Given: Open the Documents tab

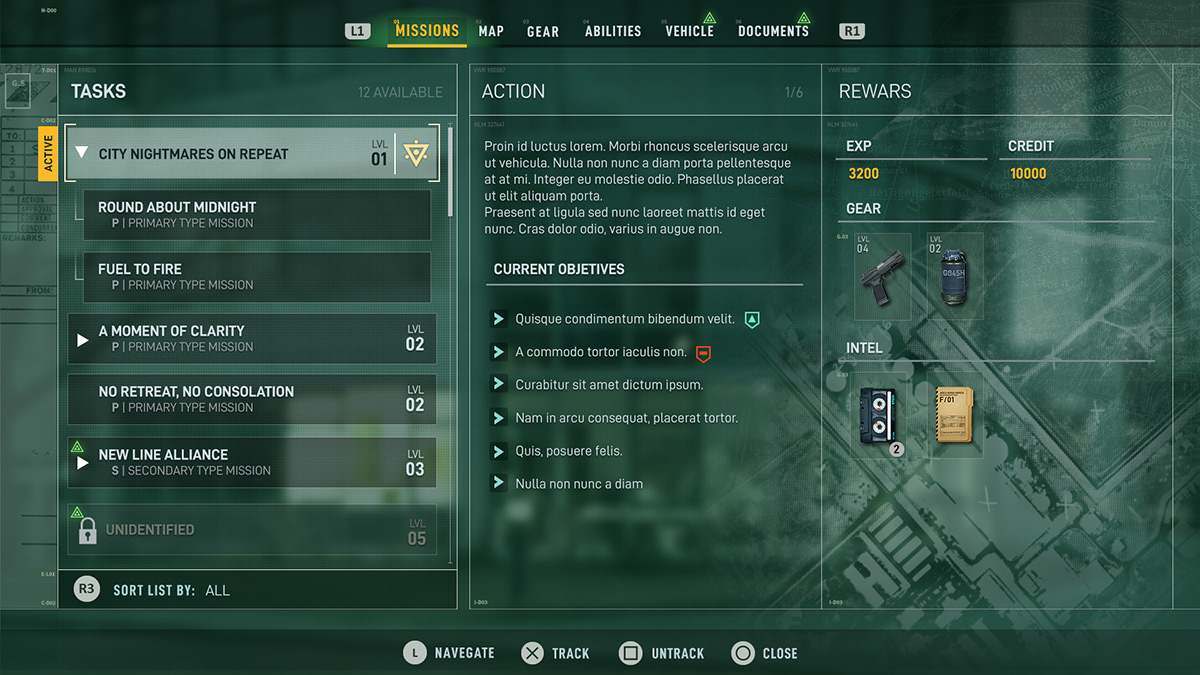Looking at the screenshot, I should tap(773, 31).
